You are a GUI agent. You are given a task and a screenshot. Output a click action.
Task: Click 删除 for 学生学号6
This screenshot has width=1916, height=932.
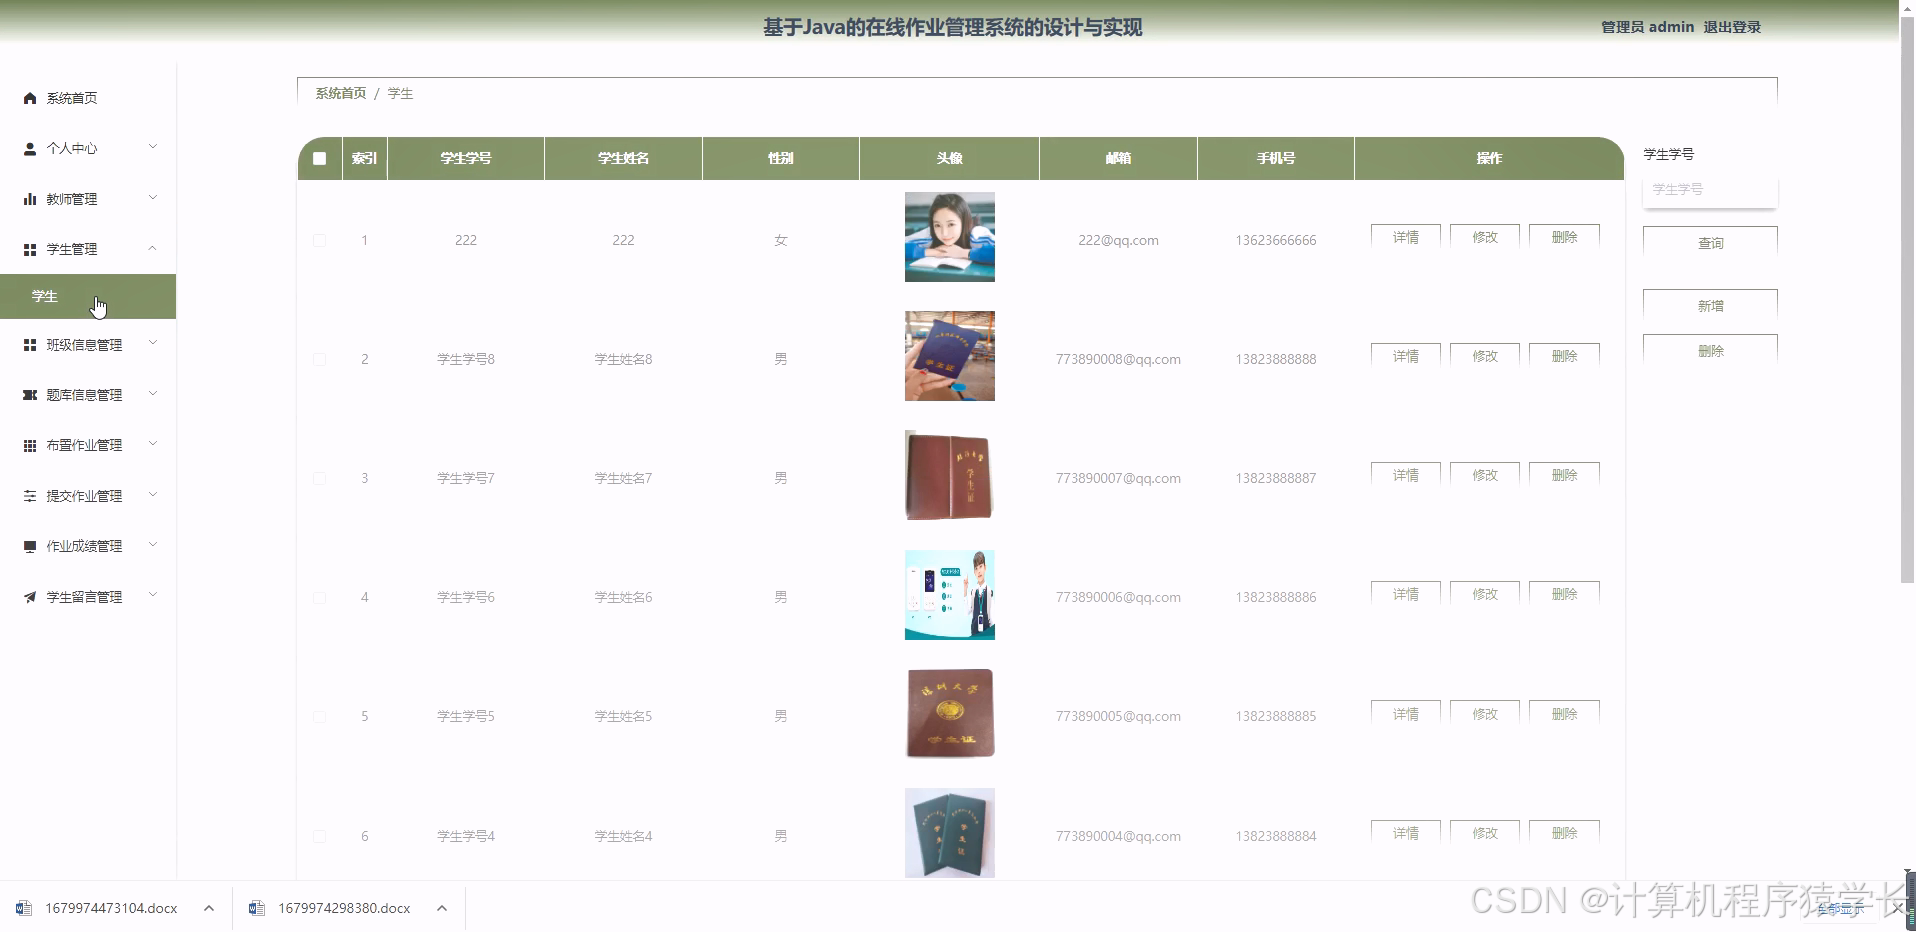coord(1564,593)
